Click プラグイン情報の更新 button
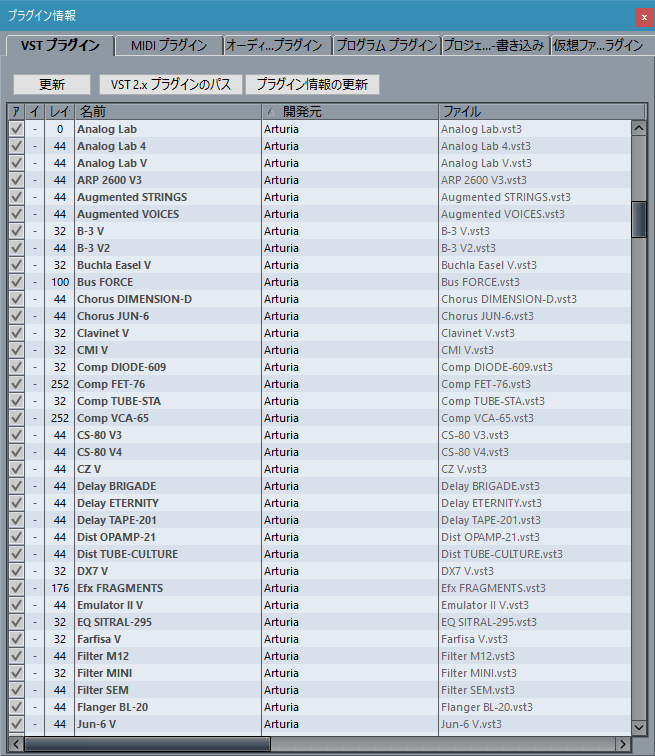The width and height of the screenshot is (655, 756). pos(312,84)
